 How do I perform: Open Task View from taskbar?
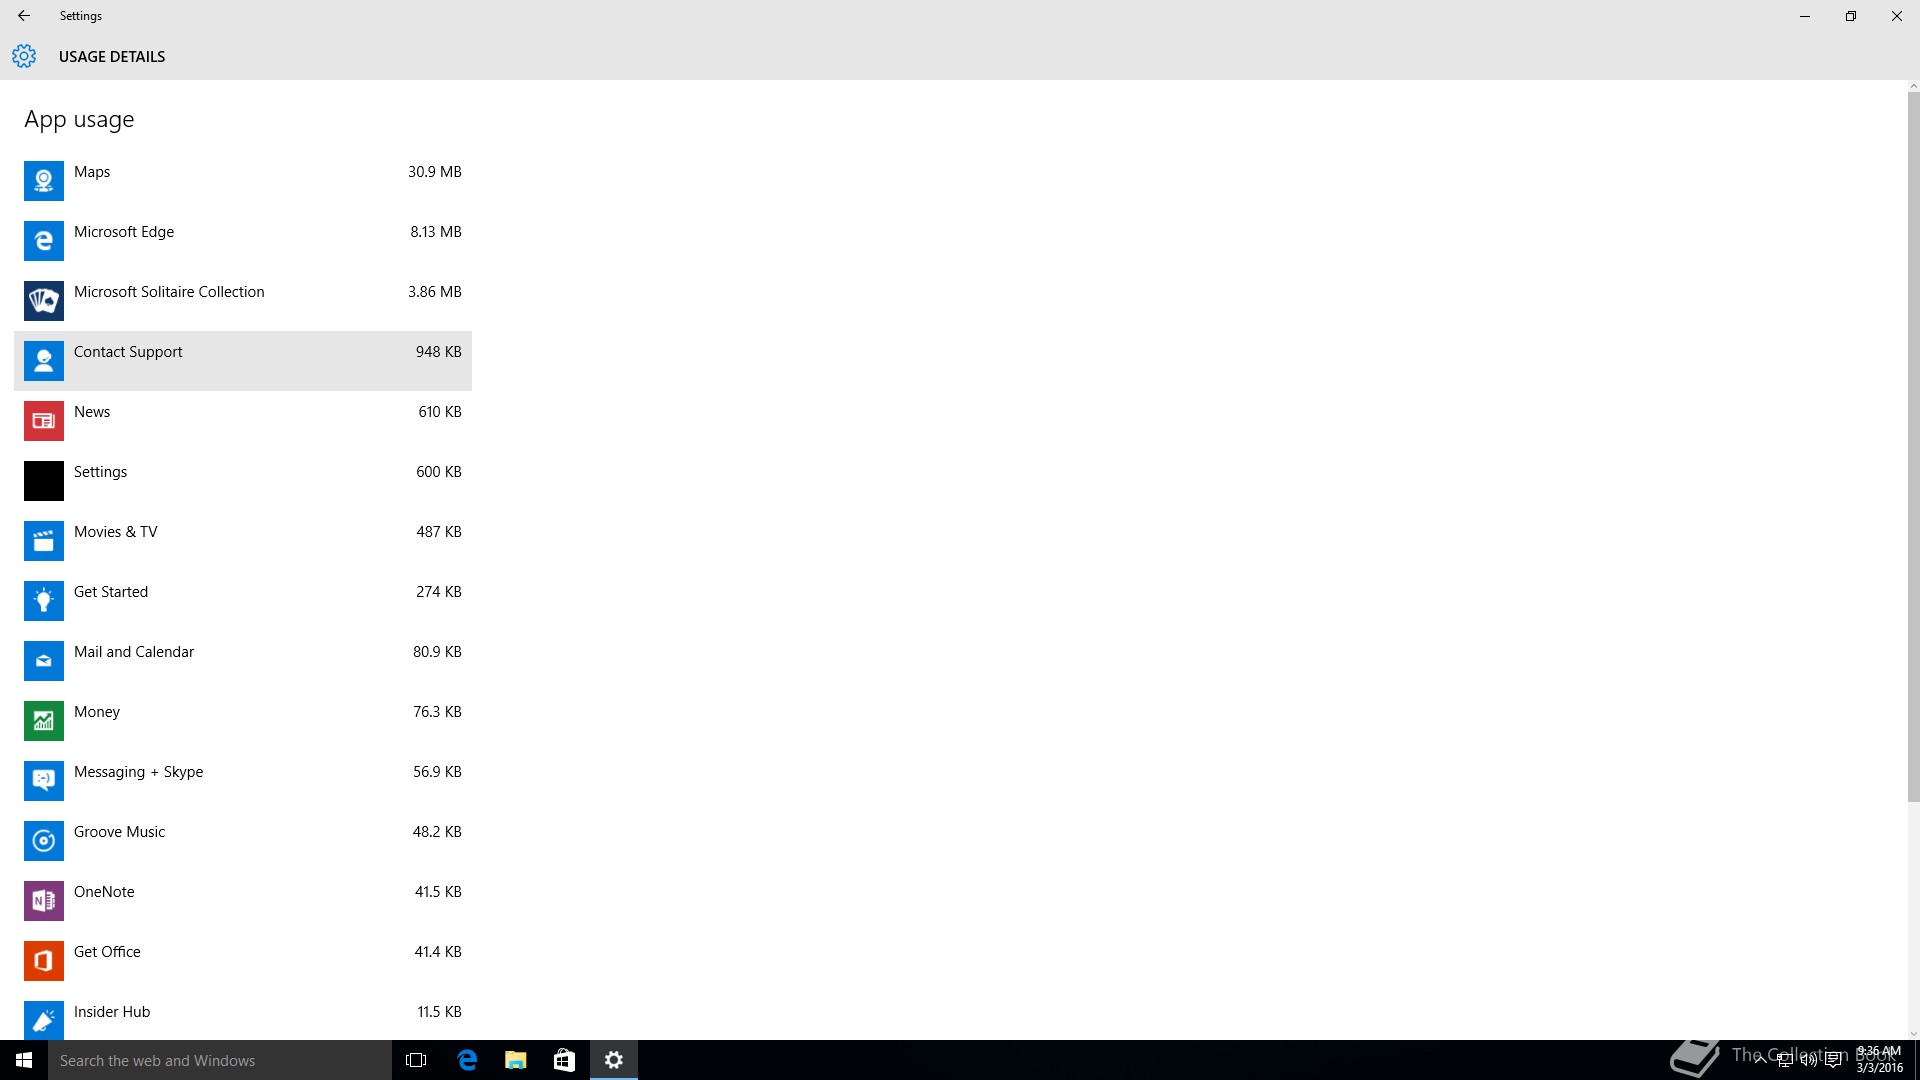416,1060
